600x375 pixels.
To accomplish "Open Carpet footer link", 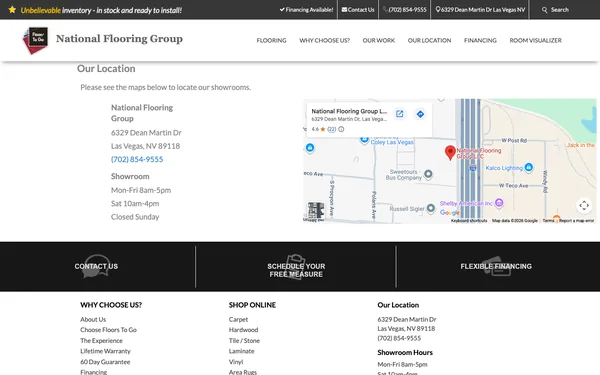I will [x=238, y=319].
